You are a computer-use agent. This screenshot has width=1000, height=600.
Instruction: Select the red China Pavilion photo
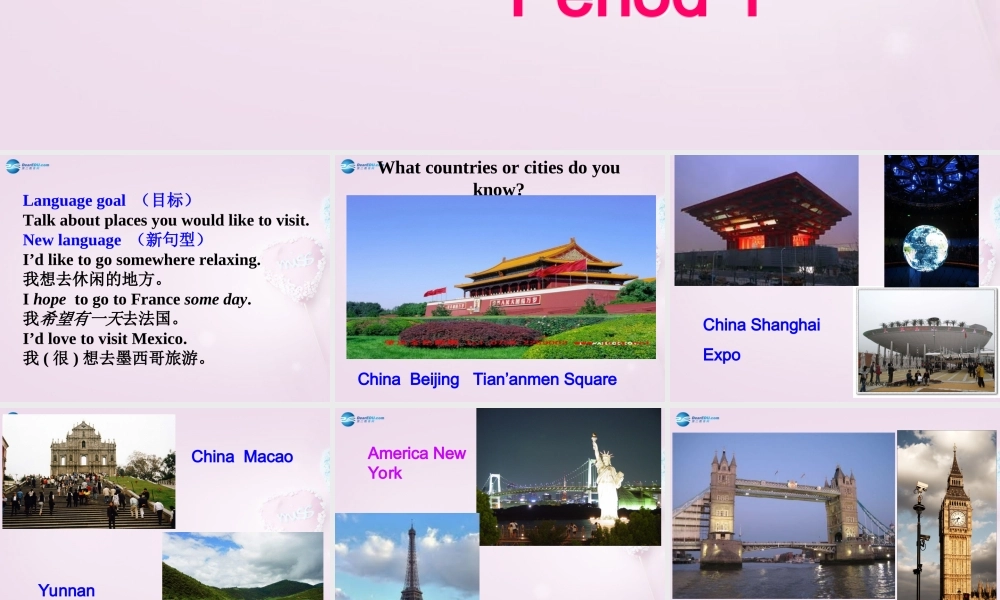click(766, 220)
